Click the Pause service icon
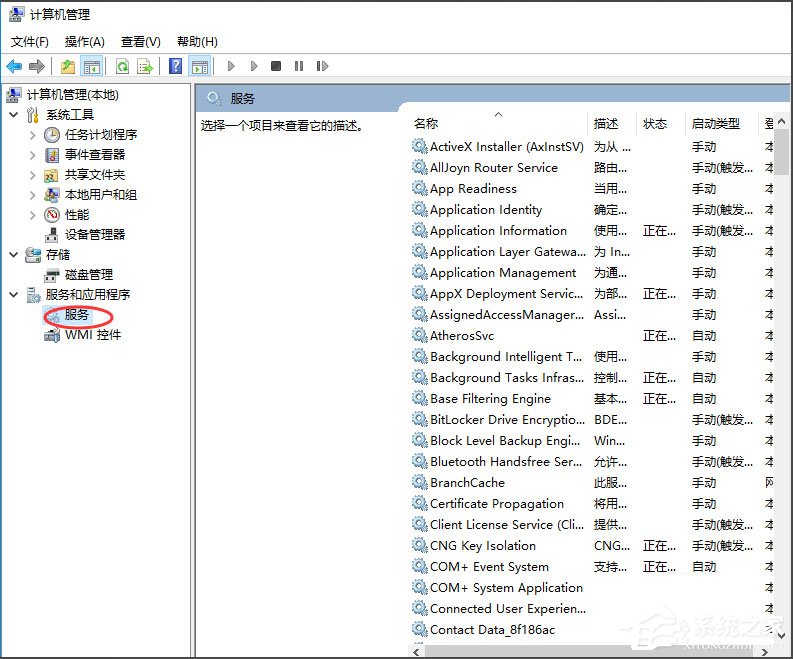 tap(299, 66)
